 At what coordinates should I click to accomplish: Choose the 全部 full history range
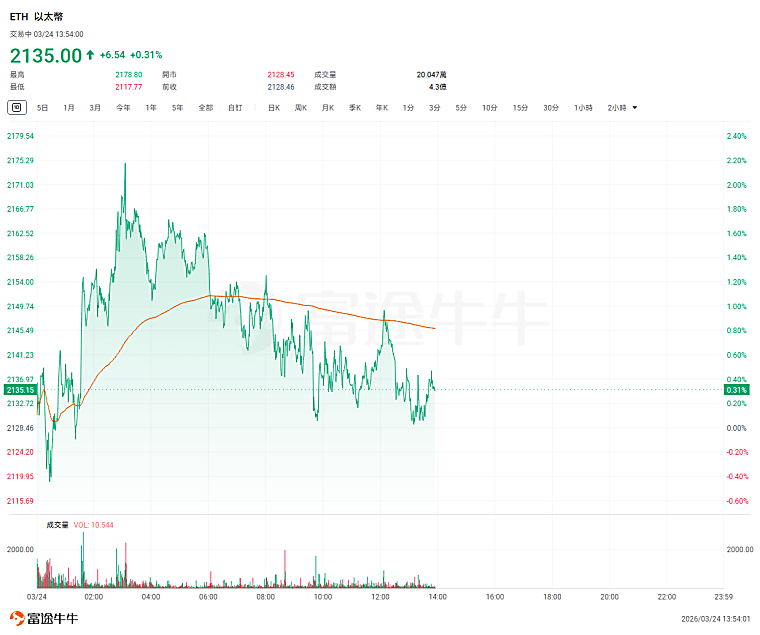[206, 108]
